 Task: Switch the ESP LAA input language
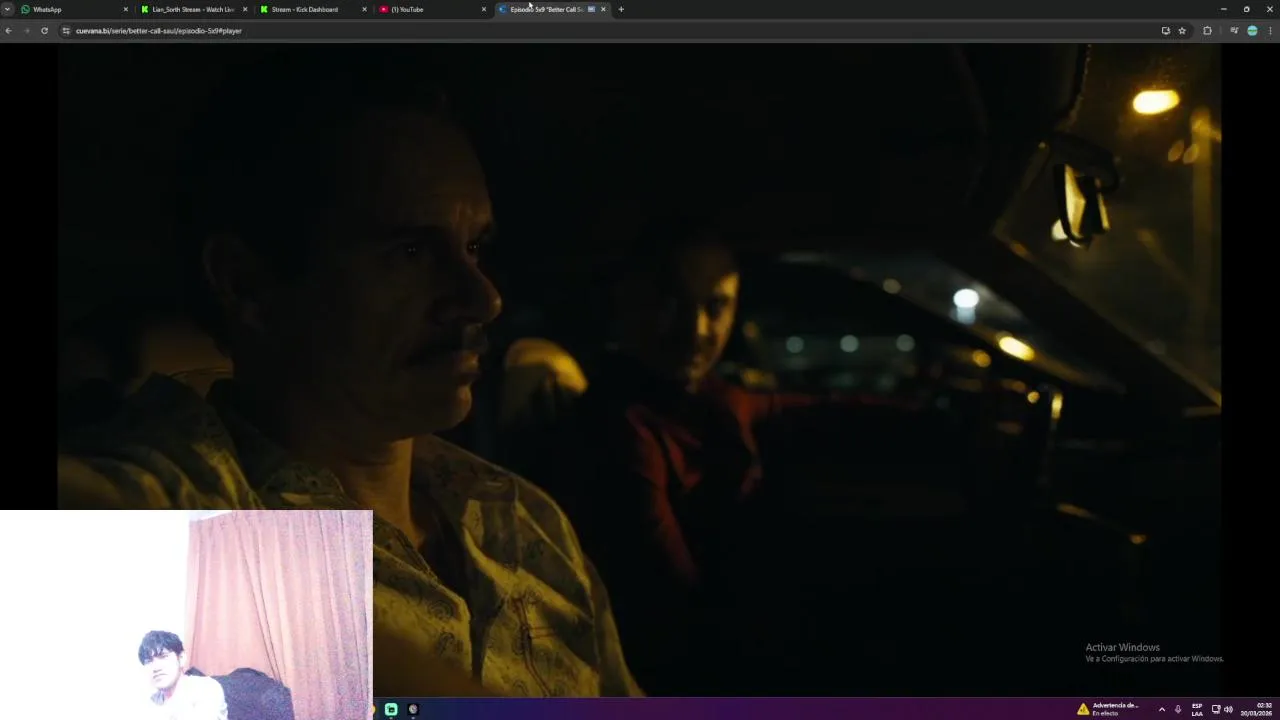pos(1197,709)
